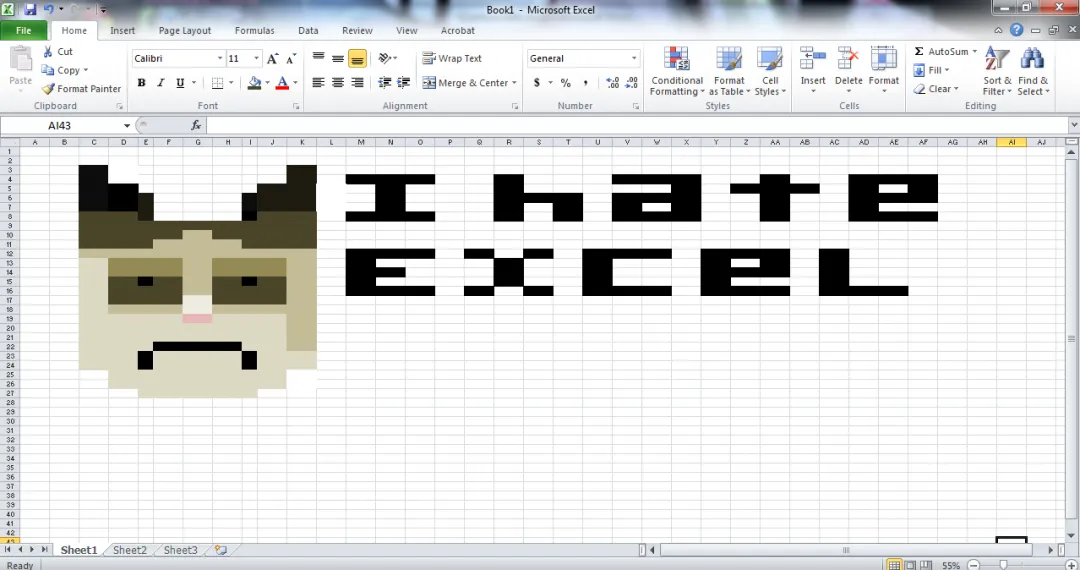Viewport: 1080px width, 570px height.
Task: Open the Sheet2 worksheet tab
Action: pyautogui.click(x=129, y=550)
